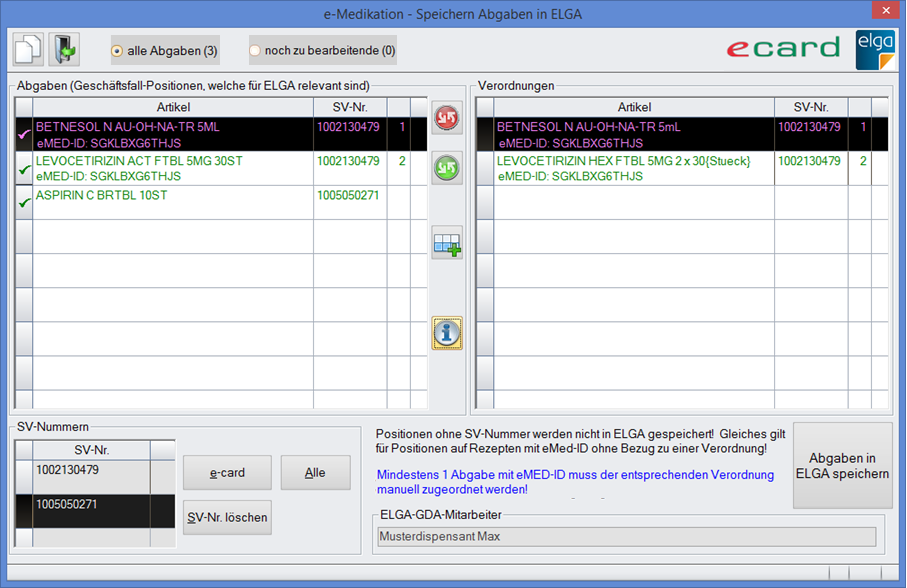Viewport: 907px width, 588px height.
Task: Click SV-Nr. löschen button
Action: click(x=227, y=518)
